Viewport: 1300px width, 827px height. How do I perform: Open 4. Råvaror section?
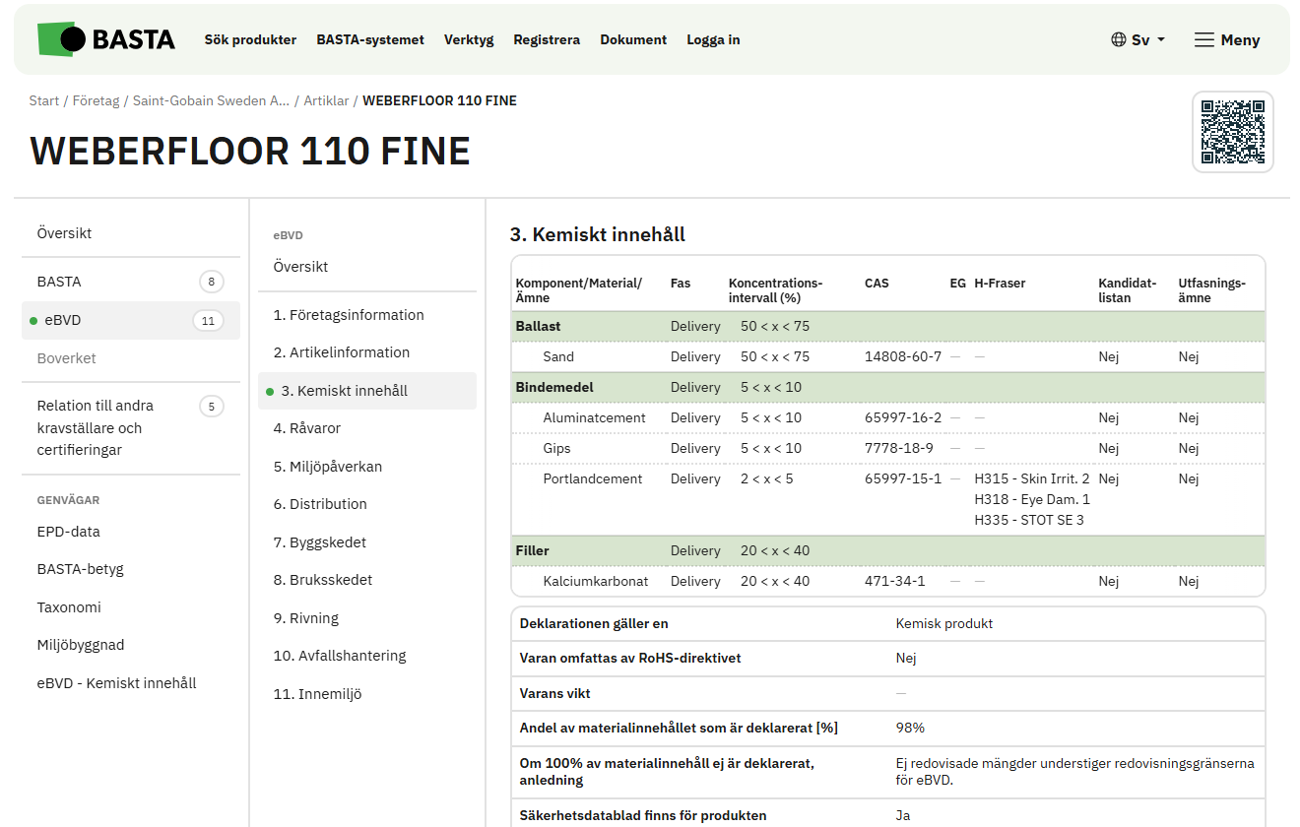[x=307, y=428]
